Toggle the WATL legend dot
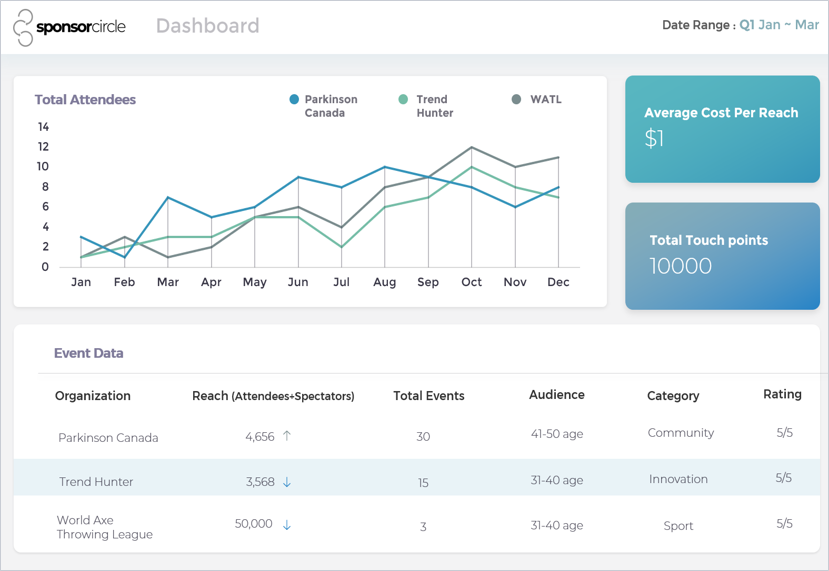Screen dimensions: 829x571 point(517,99)
